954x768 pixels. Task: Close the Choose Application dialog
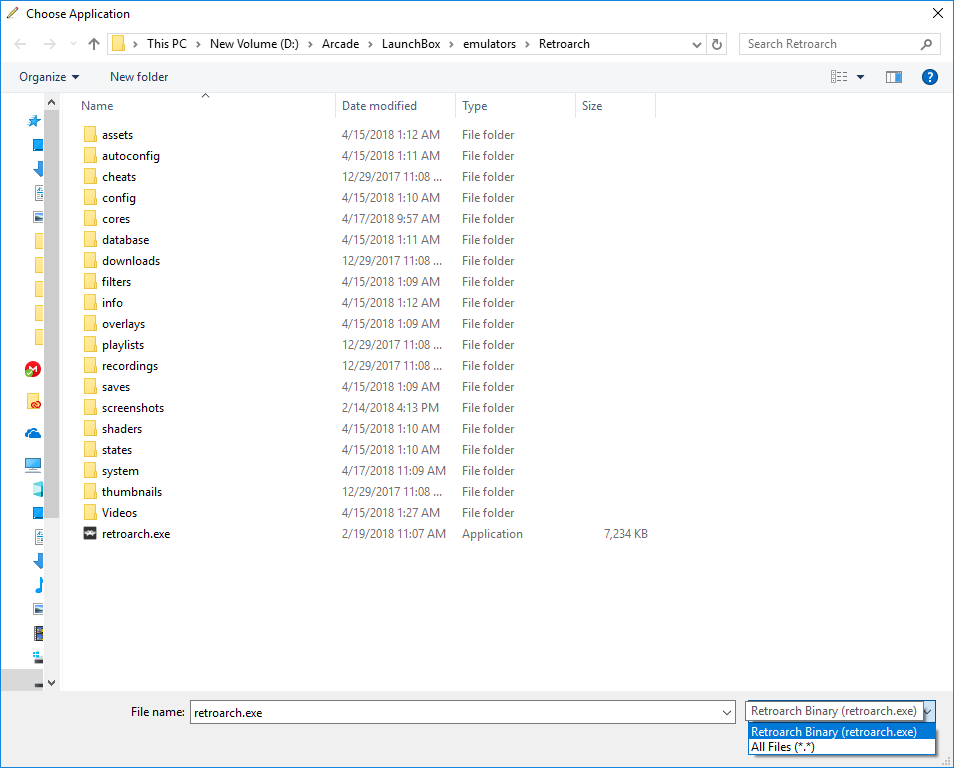[x=938, y=13]
